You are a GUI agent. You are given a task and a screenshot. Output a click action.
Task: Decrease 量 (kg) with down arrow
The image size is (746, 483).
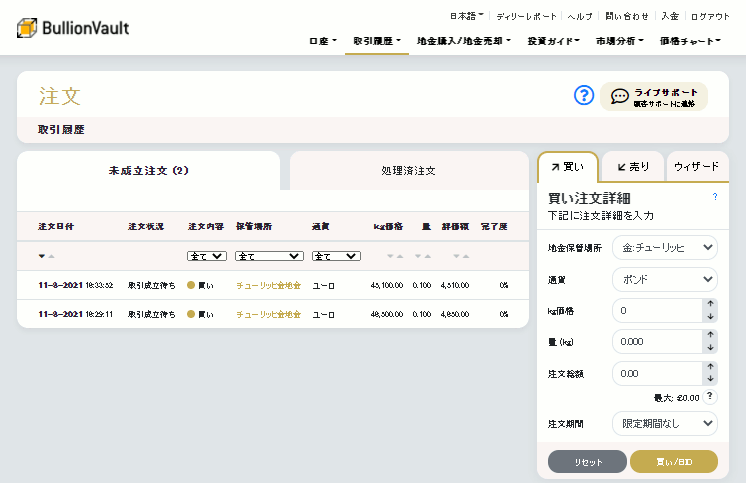(x=710, y=348)
